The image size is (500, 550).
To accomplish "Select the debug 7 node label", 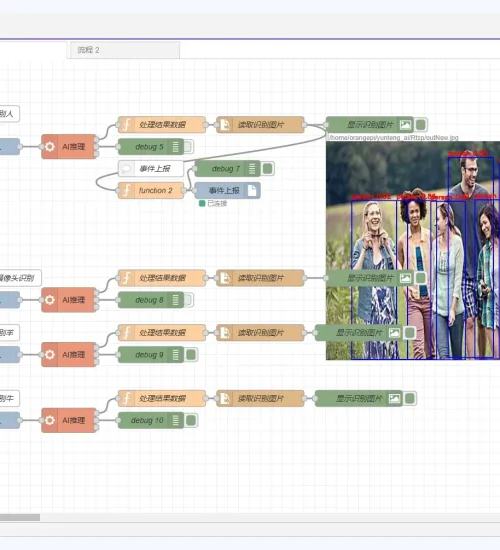I will (x=226, y=169).
